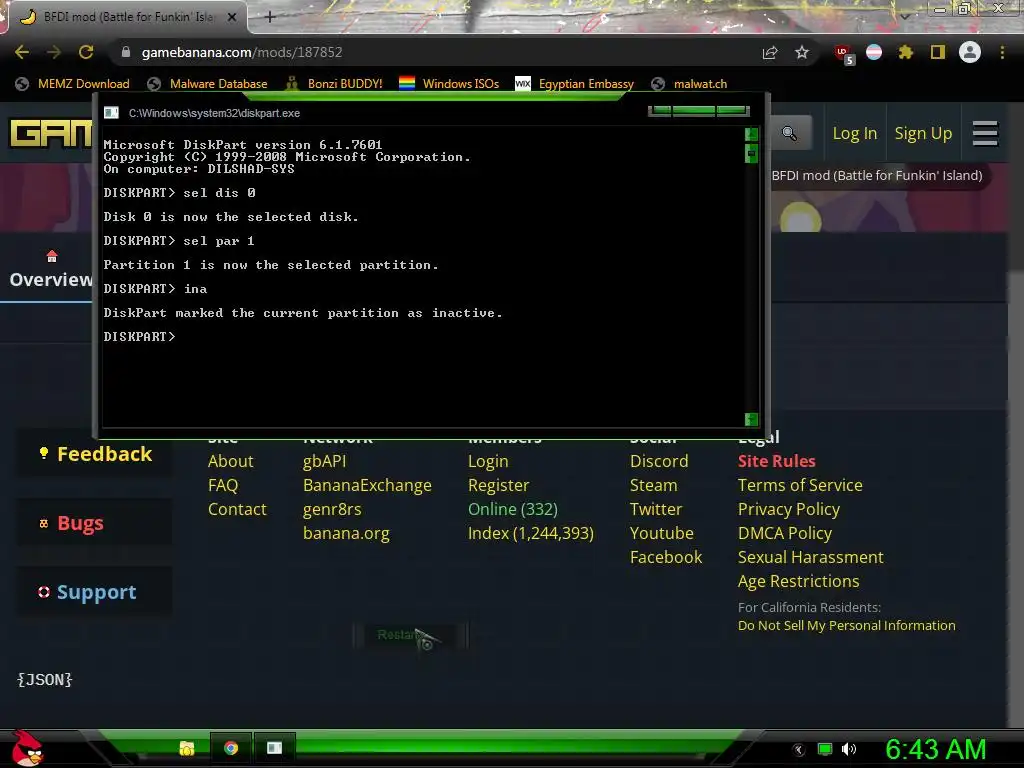
Task: Click the diskpart window title bar icon
Action: (x=112, y=113)
